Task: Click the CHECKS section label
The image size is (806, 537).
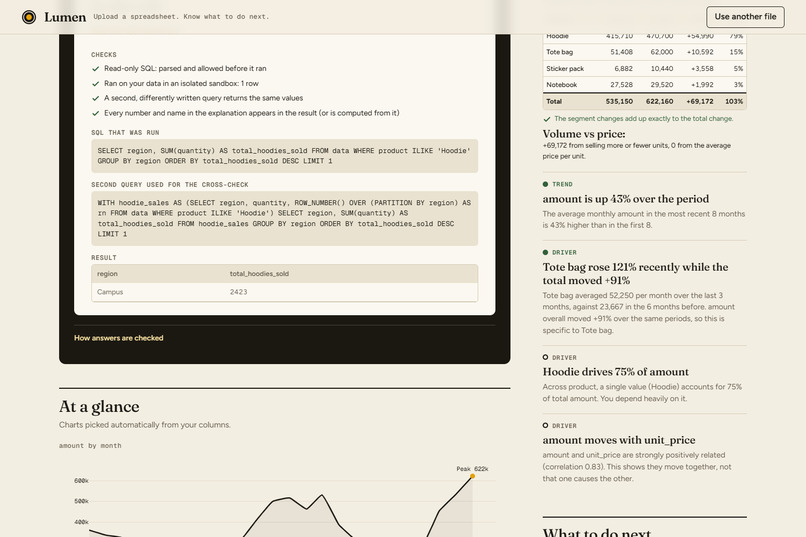Action: 104,54
